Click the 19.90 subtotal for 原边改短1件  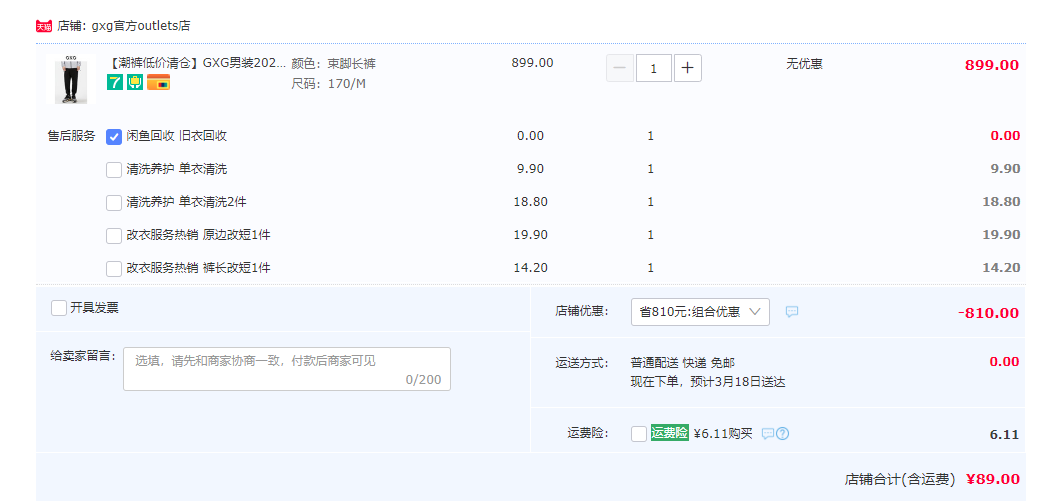[x=1001, y=235]
